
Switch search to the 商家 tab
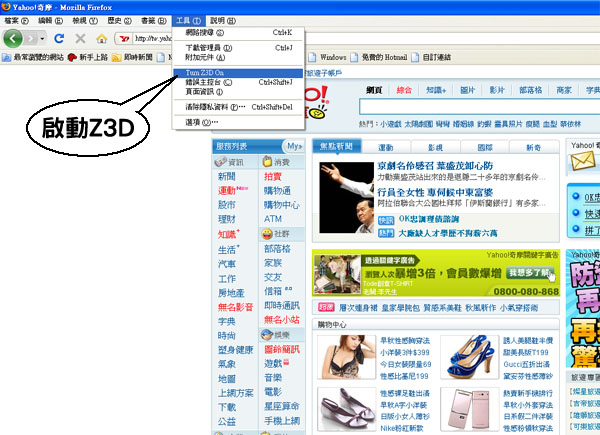click(x=564, y=90)
